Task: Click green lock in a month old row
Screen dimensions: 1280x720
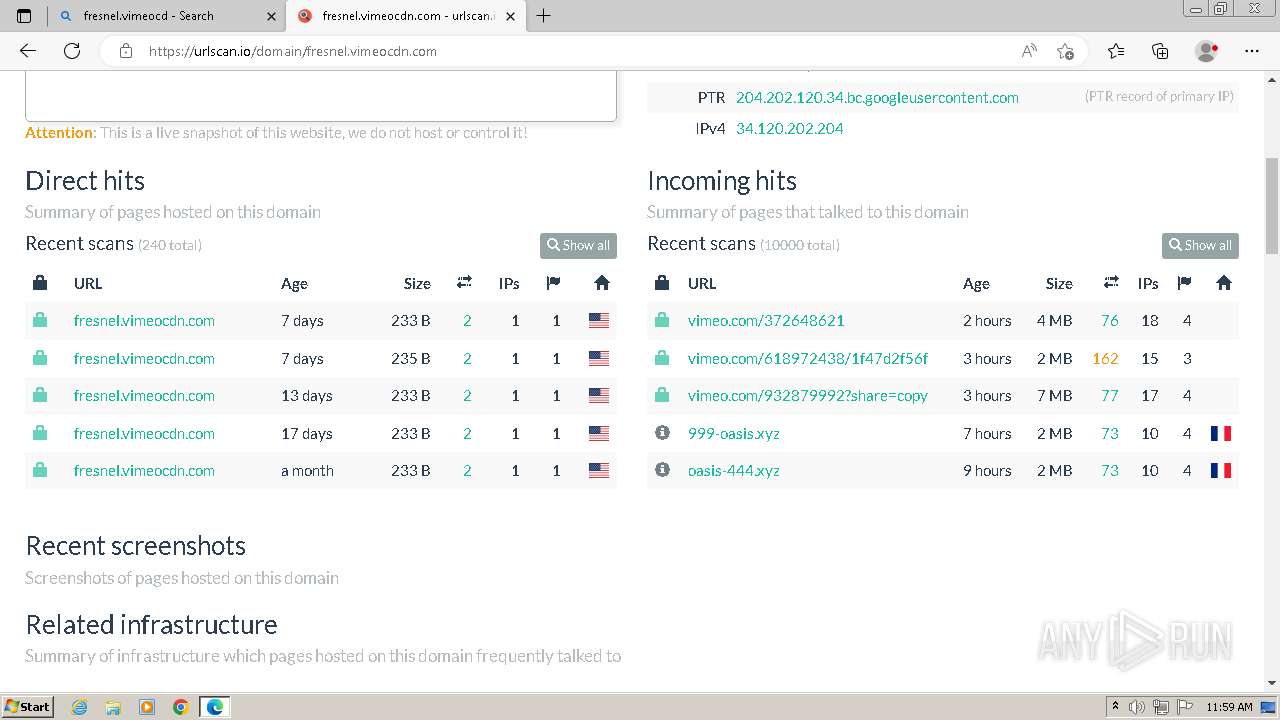Action: click(x=40, y=470)
